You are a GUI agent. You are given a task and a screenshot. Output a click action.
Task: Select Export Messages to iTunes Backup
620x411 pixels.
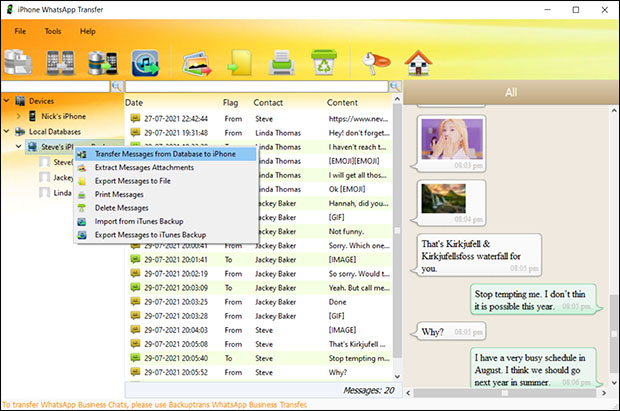[150, 234]
